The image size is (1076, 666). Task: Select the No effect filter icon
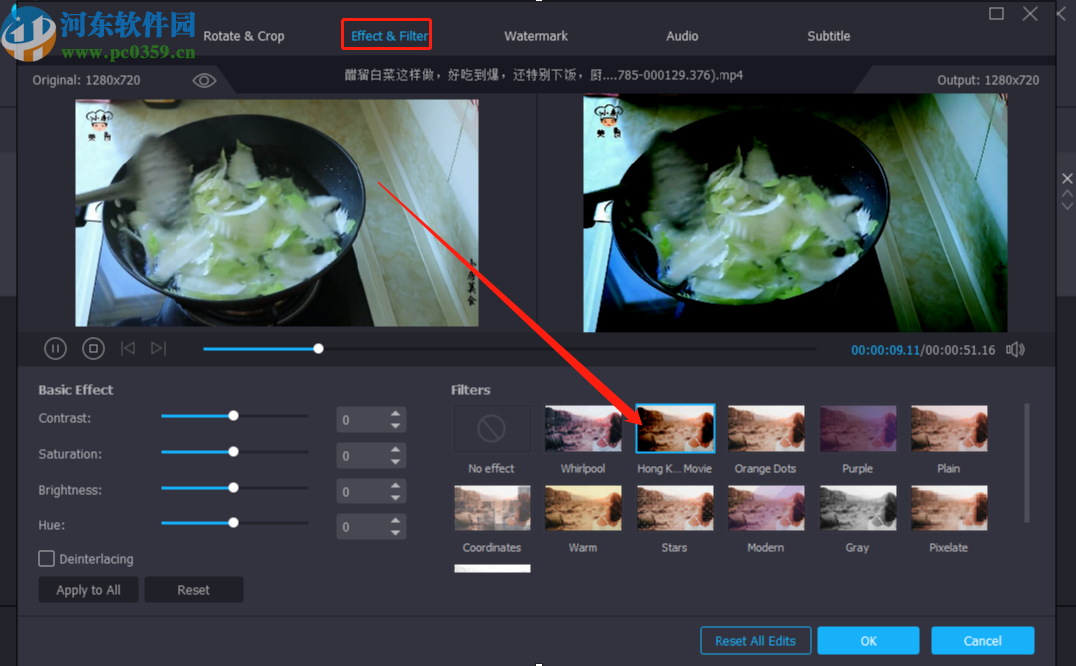pos(491,427)
